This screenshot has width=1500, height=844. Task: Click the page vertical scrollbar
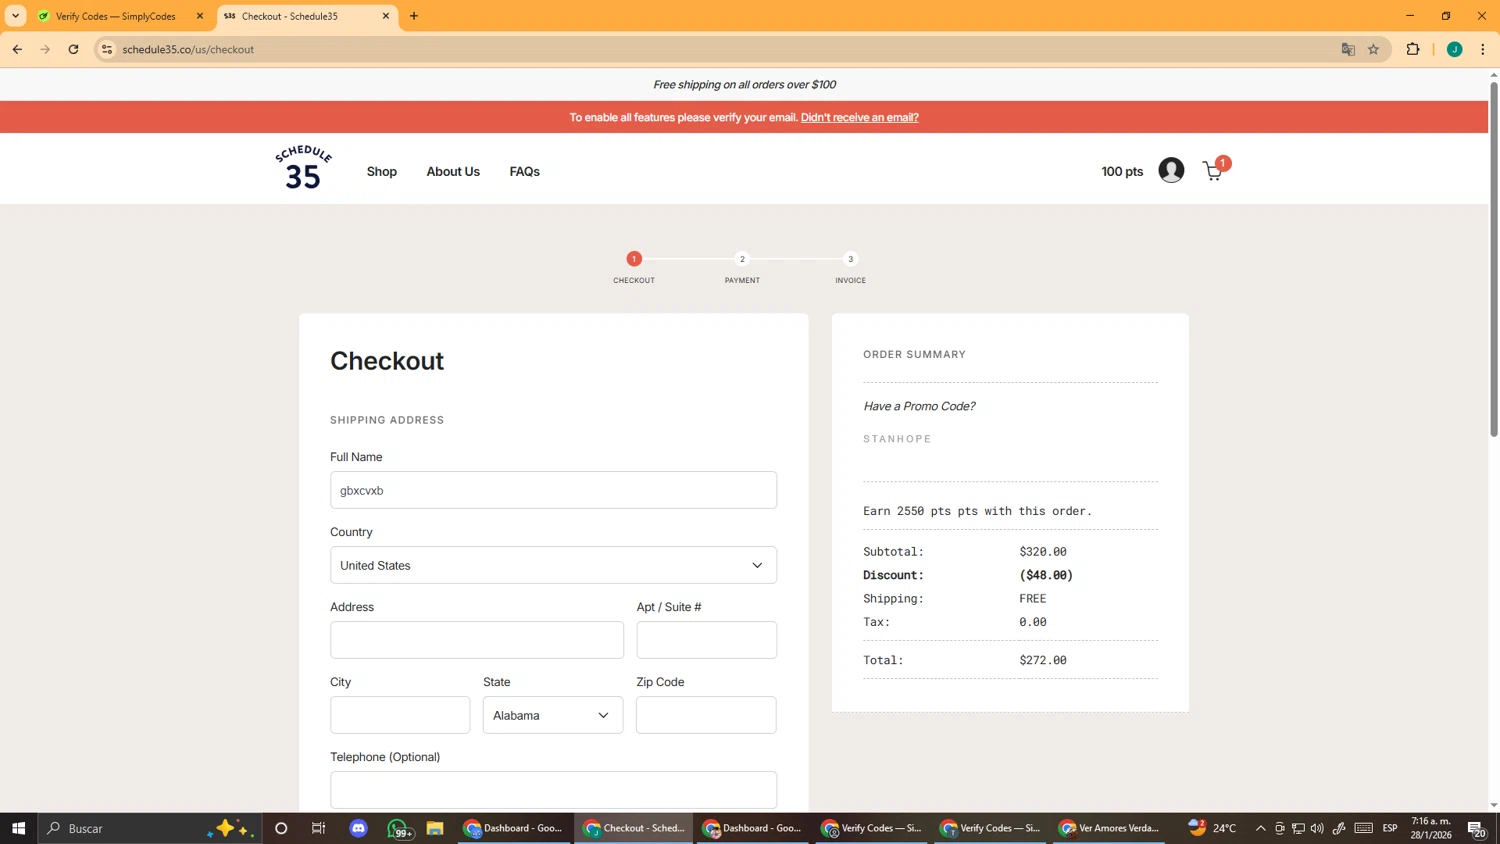[1494, 258]
